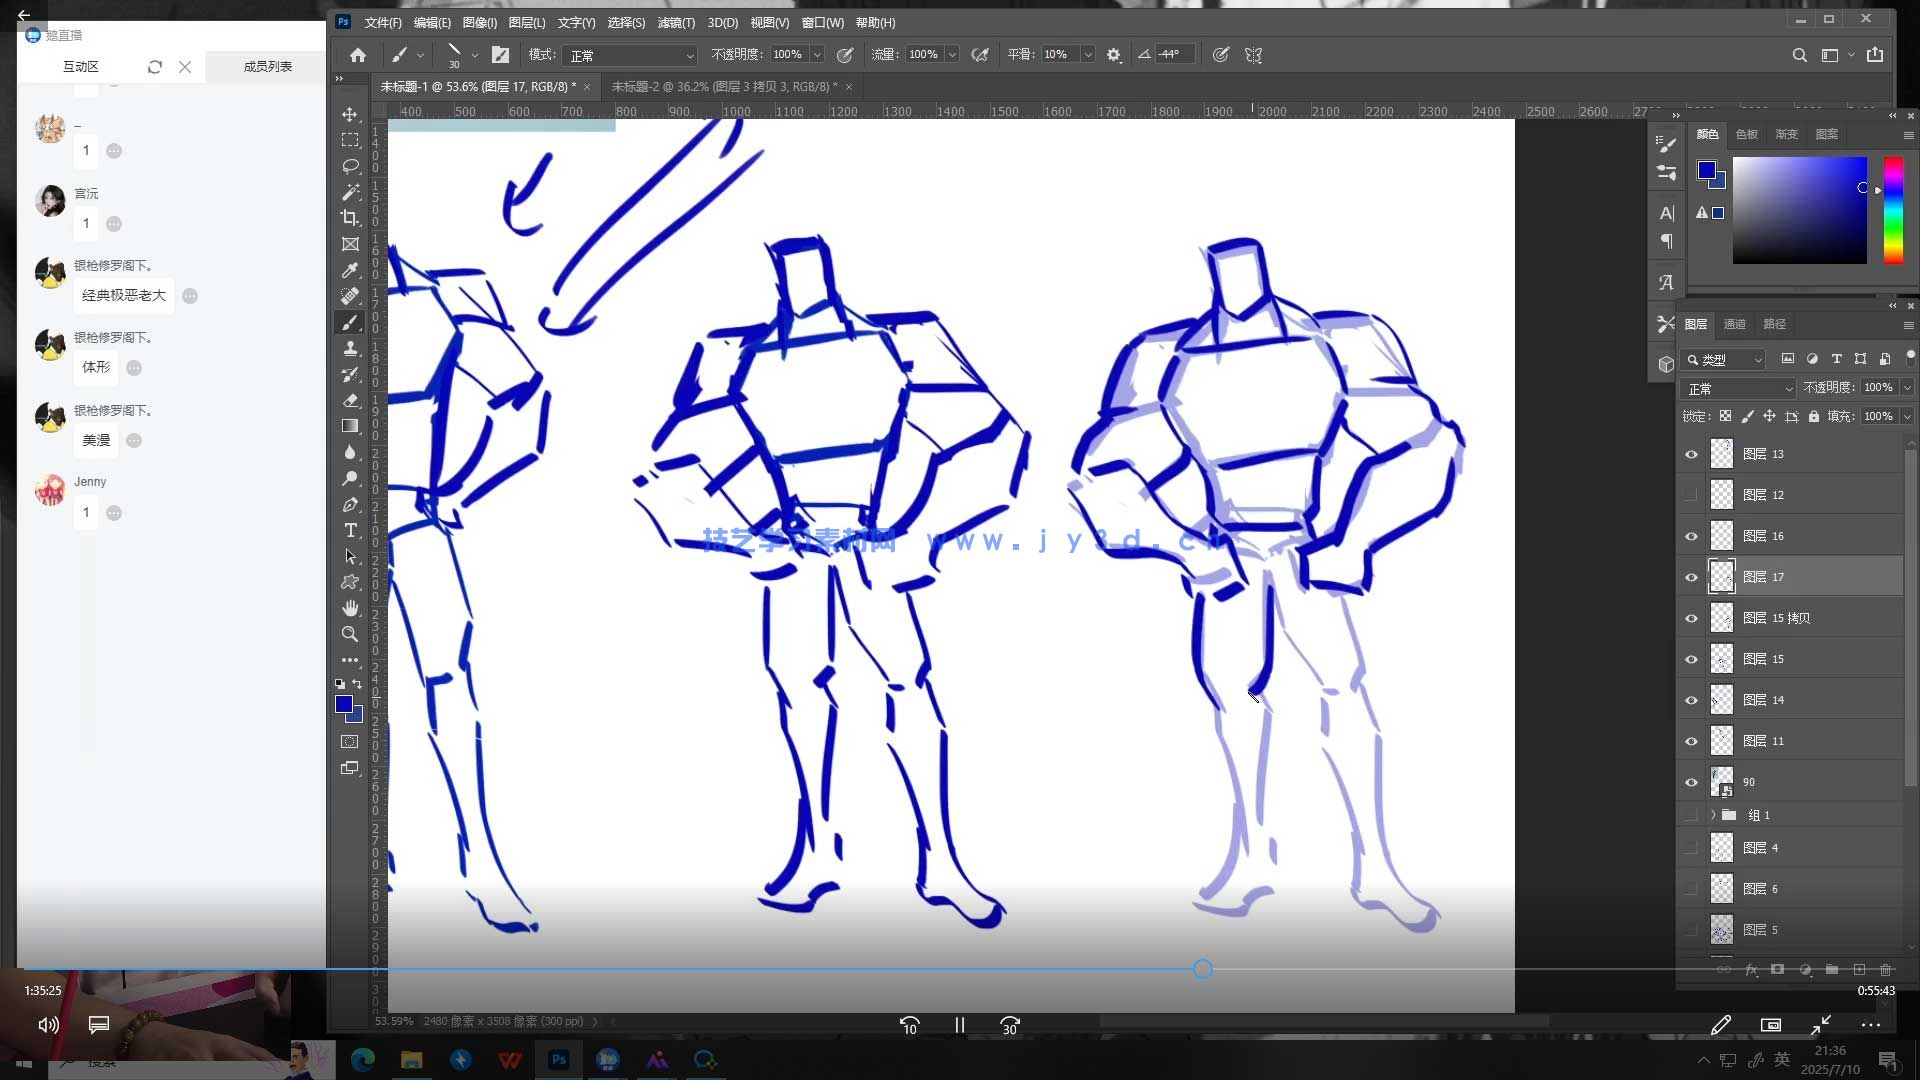The height and width of the screenshot is (1080, 1920).
Task: Hide layer 图层 13 visibility
Action: point(1691,454)
